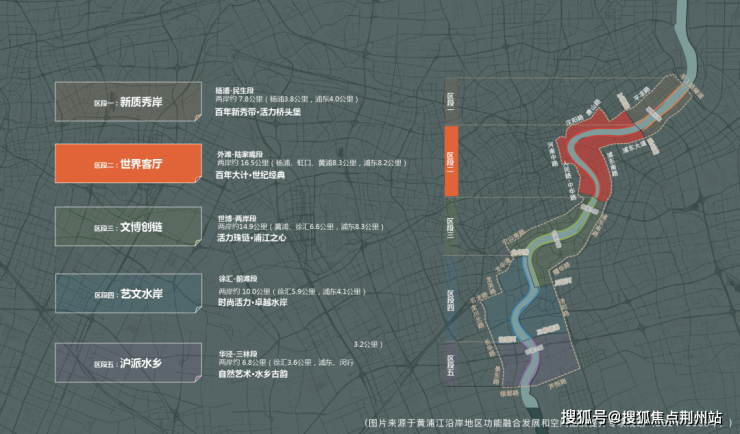This screenshot has width=740, height=434.
Task: Click the 河南中路 road label on map
Action: pyautogui.click(x=552, y=154)
